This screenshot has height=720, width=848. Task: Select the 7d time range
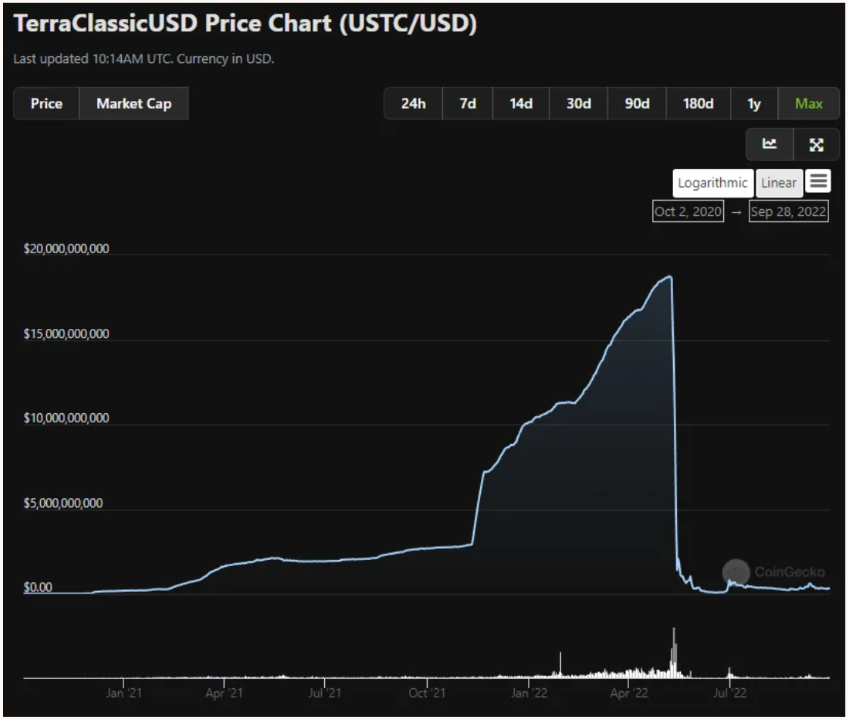[x=468, y=103]
